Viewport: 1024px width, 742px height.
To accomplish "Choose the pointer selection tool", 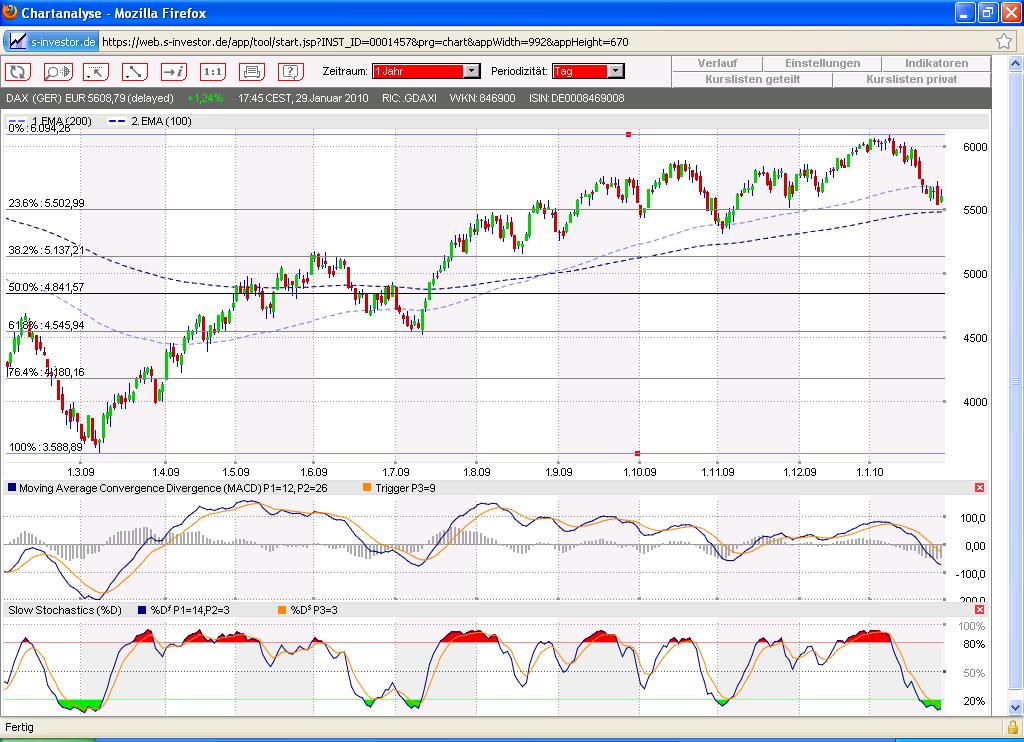I will tap(96, 71).
